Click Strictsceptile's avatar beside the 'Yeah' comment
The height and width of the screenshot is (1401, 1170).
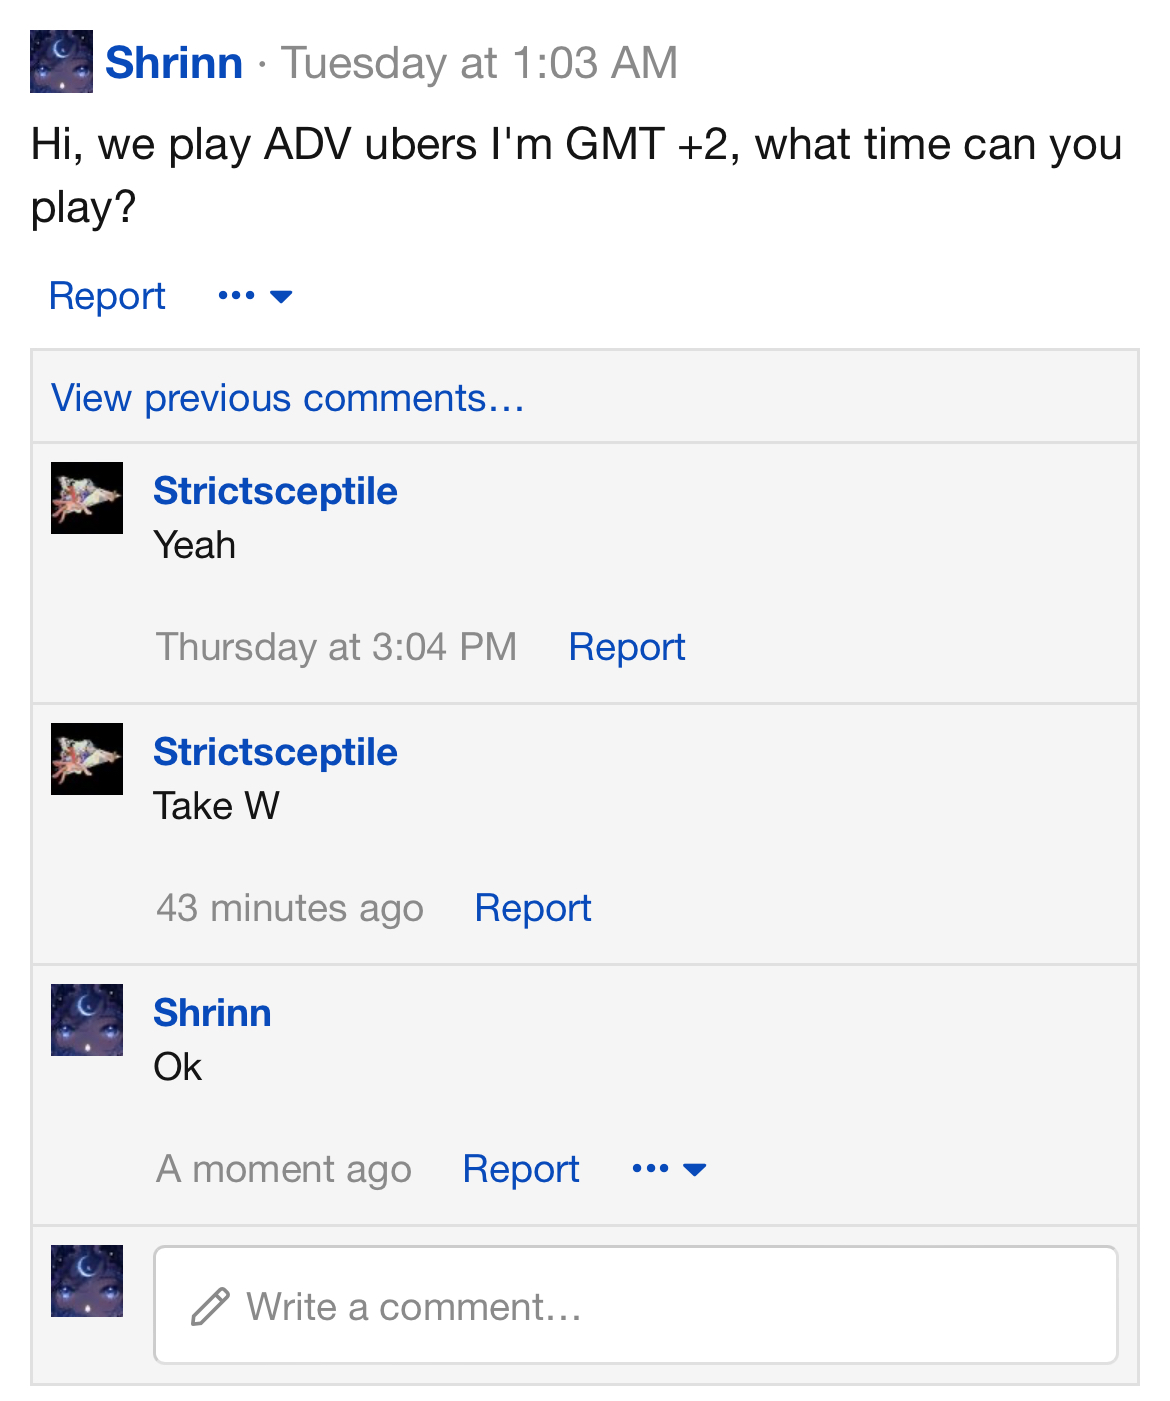87,498
